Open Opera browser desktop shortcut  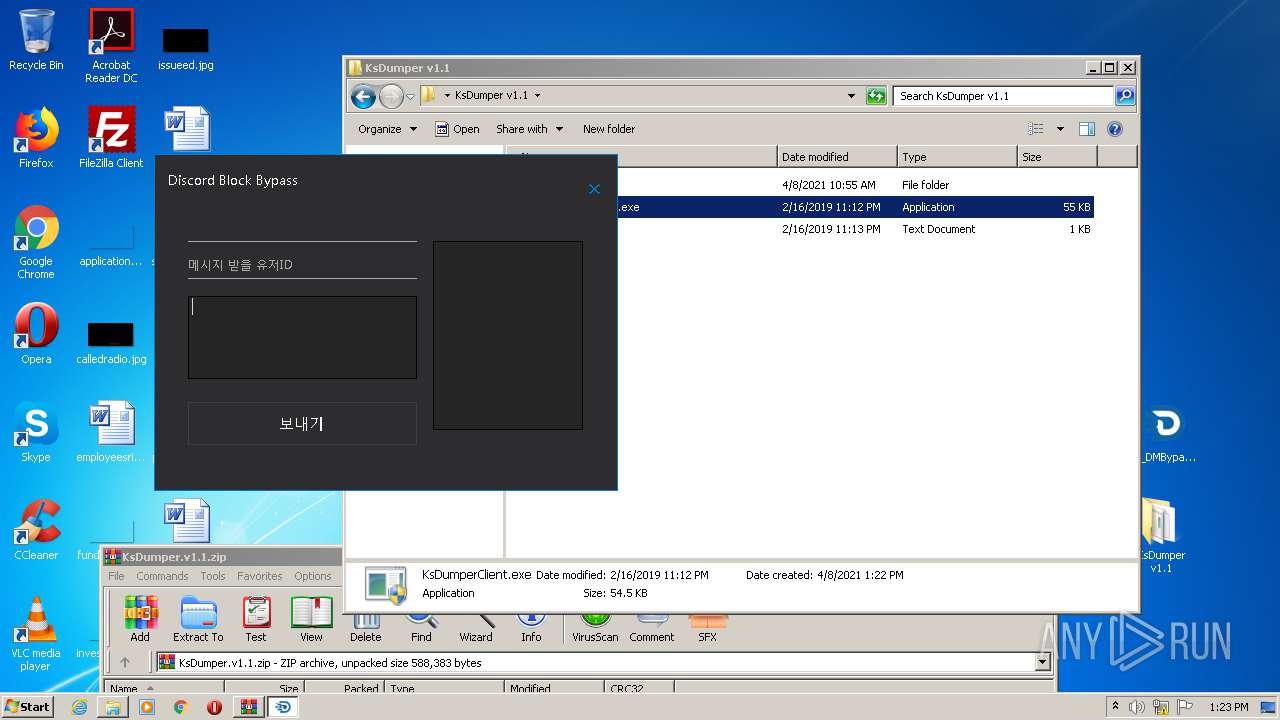tap(36, 334)
